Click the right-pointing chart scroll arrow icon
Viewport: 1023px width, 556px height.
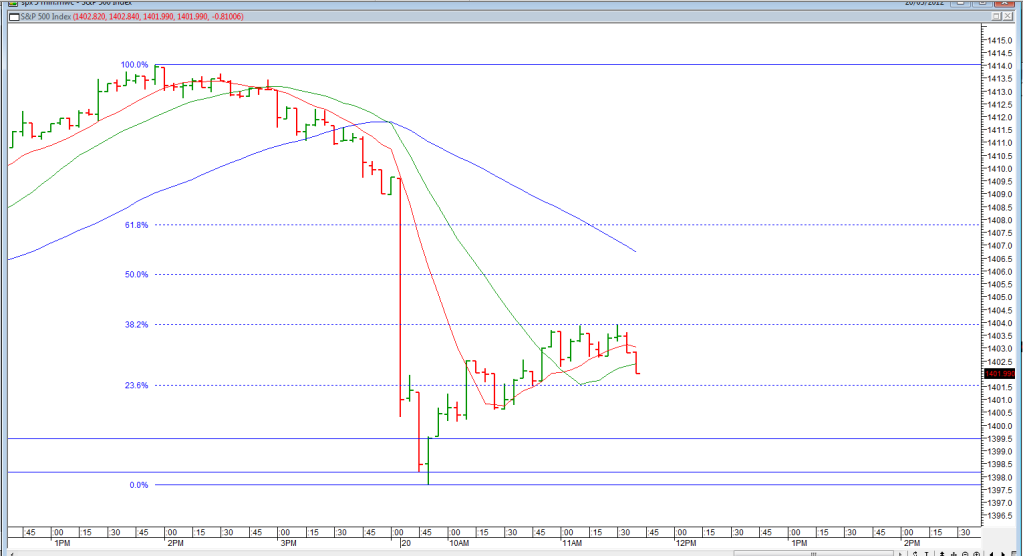tap(1003, 553)
